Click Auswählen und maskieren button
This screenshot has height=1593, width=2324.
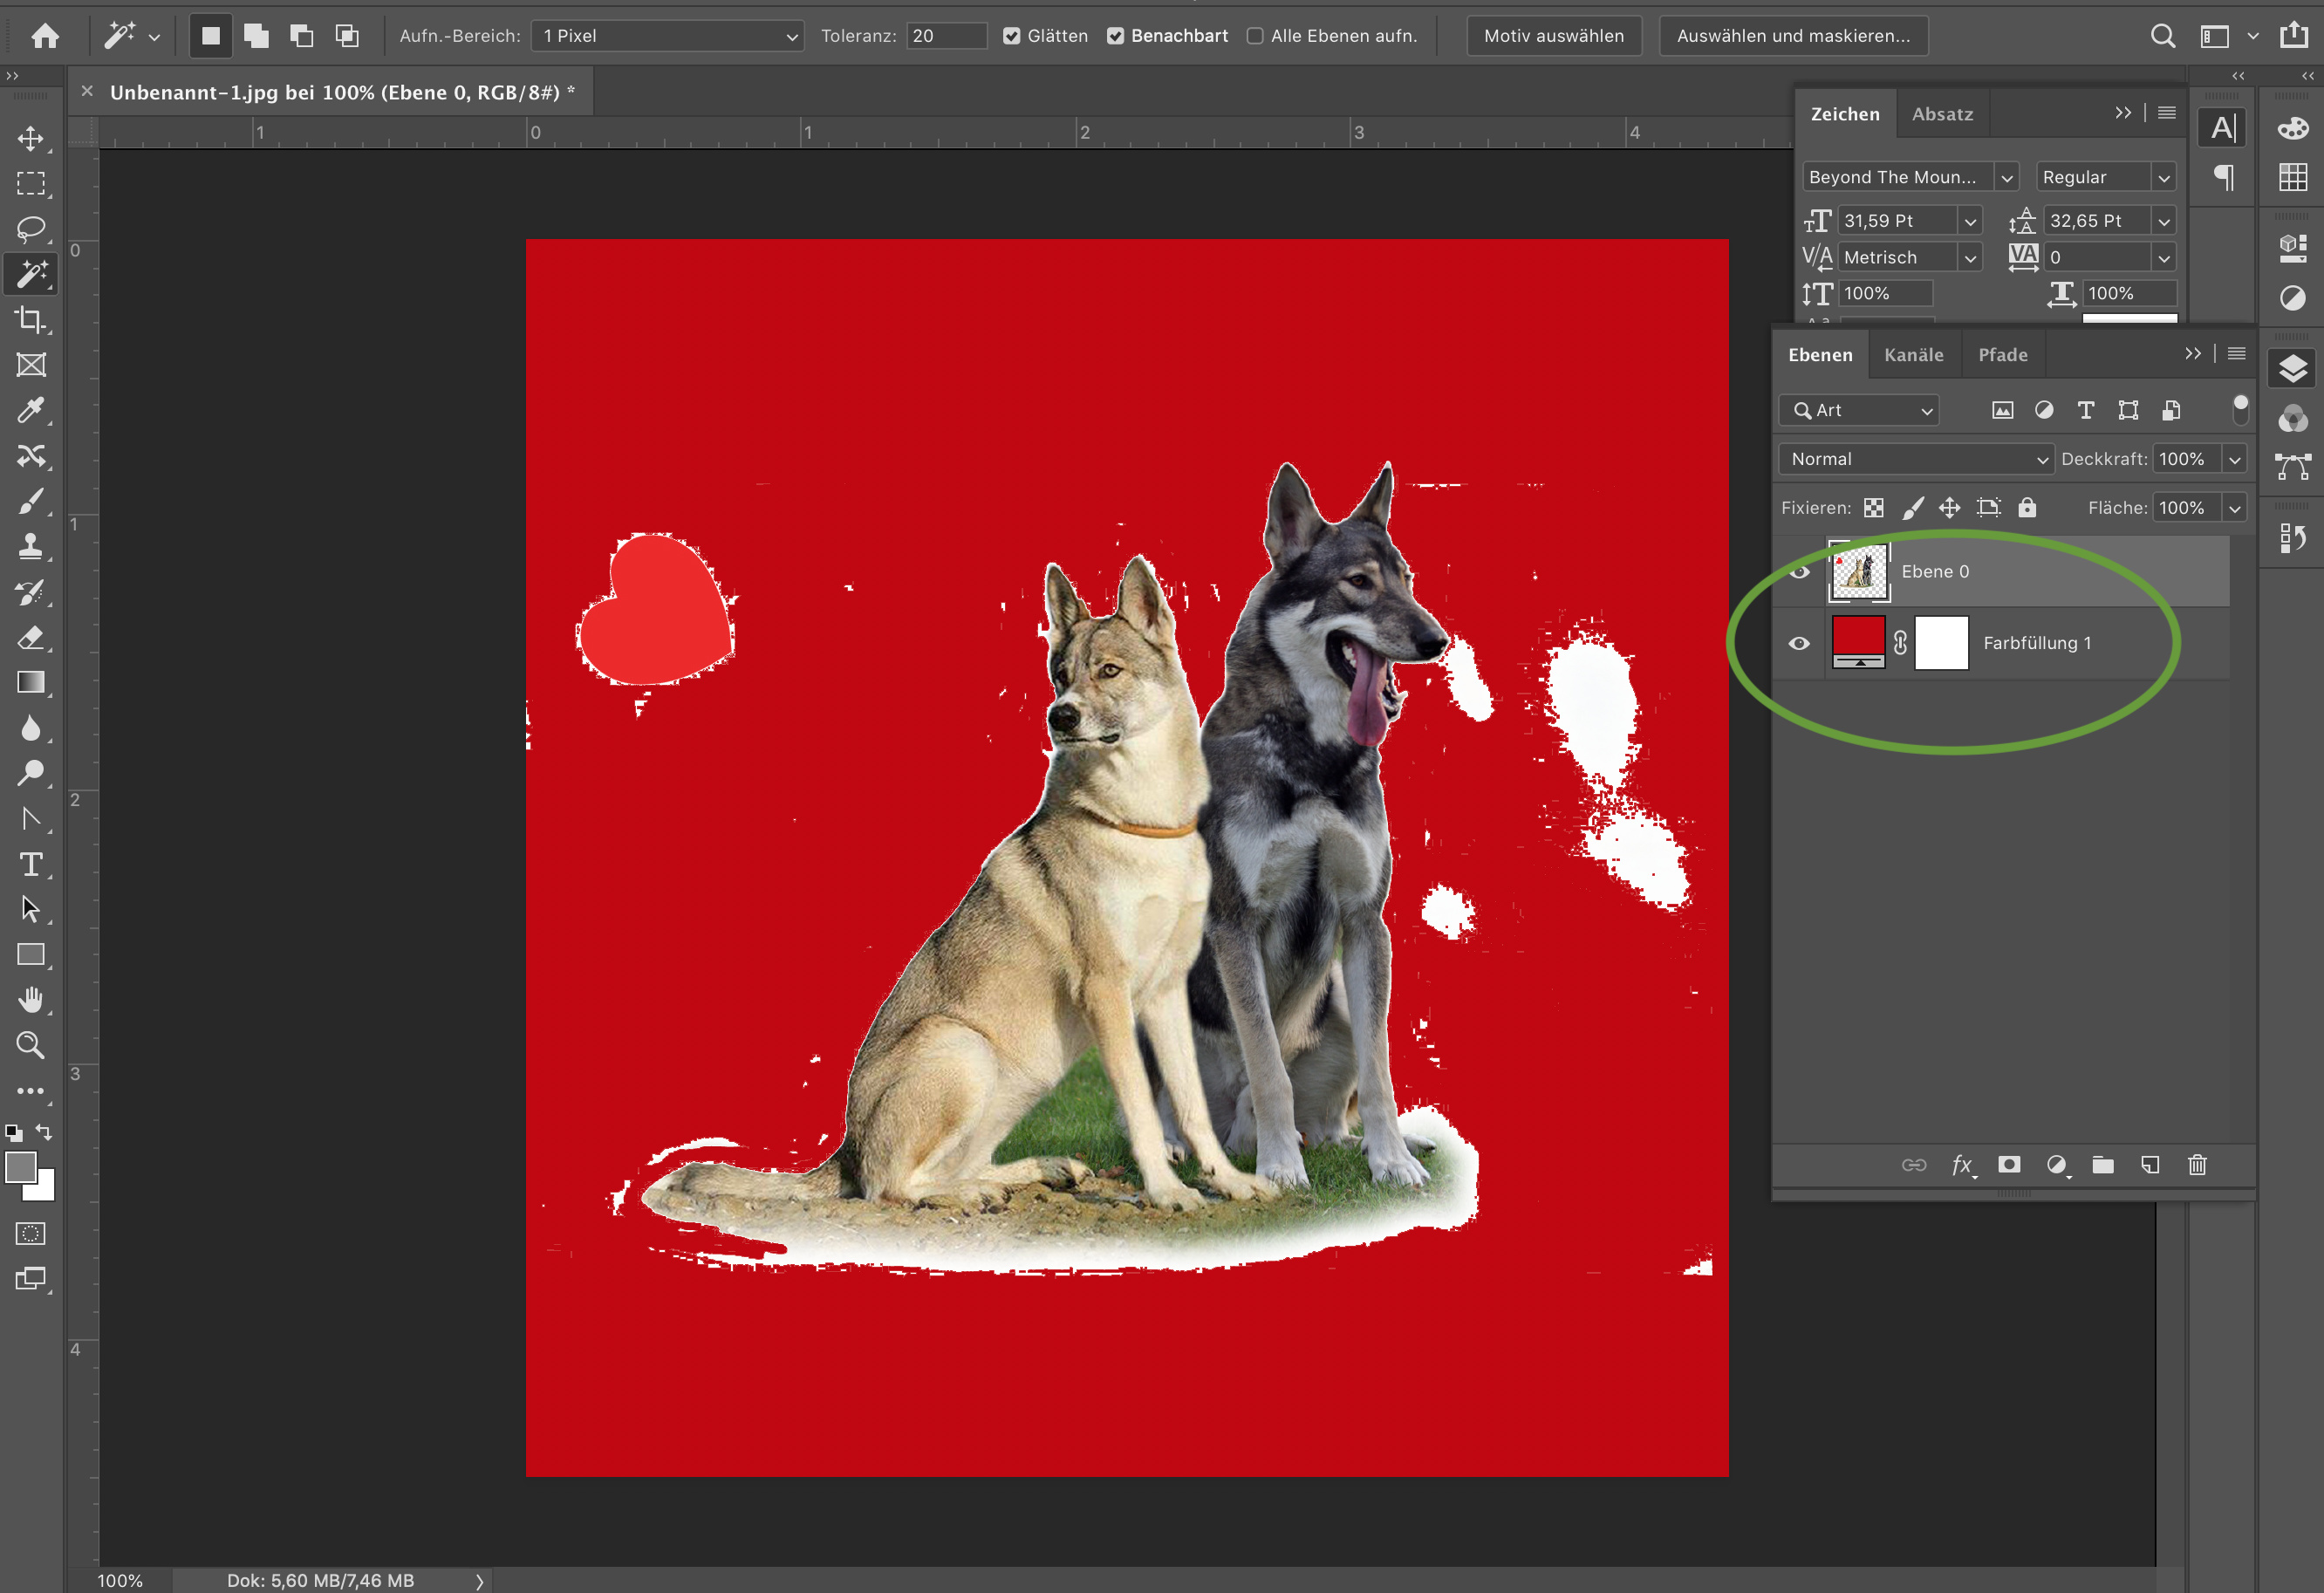(1792, 36)
